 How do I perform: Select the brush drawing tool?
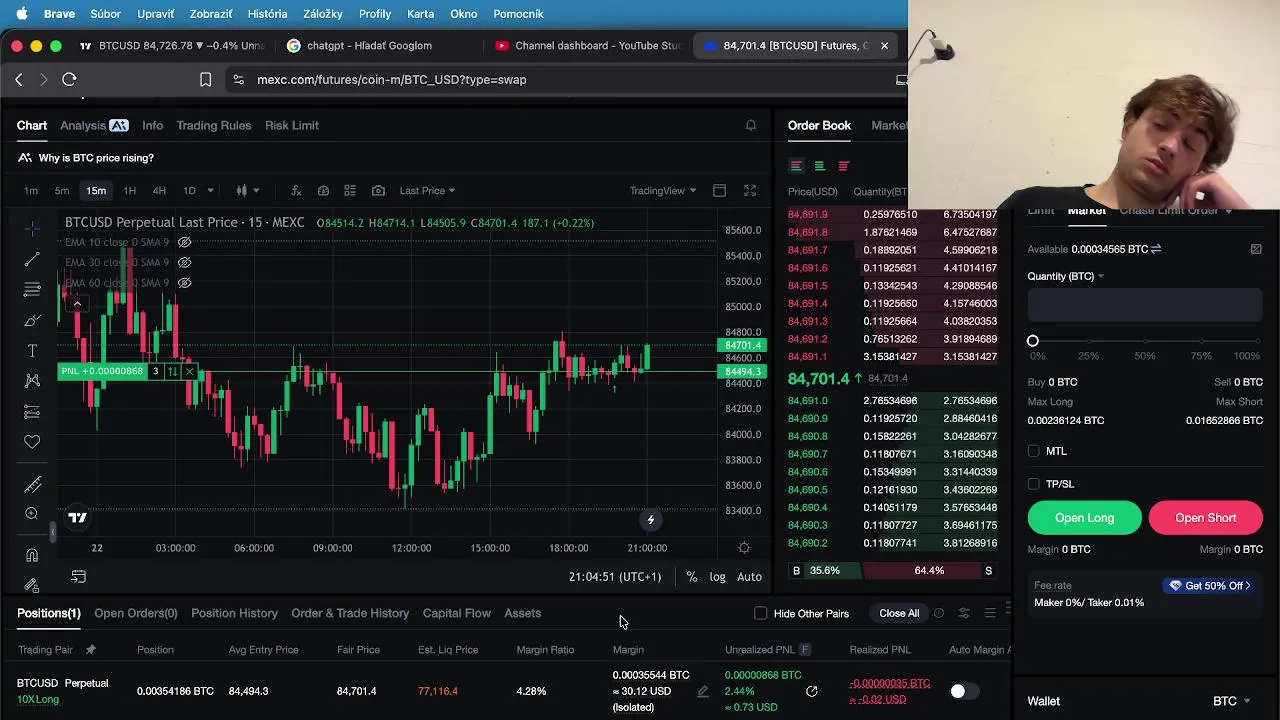click(32, 321)
